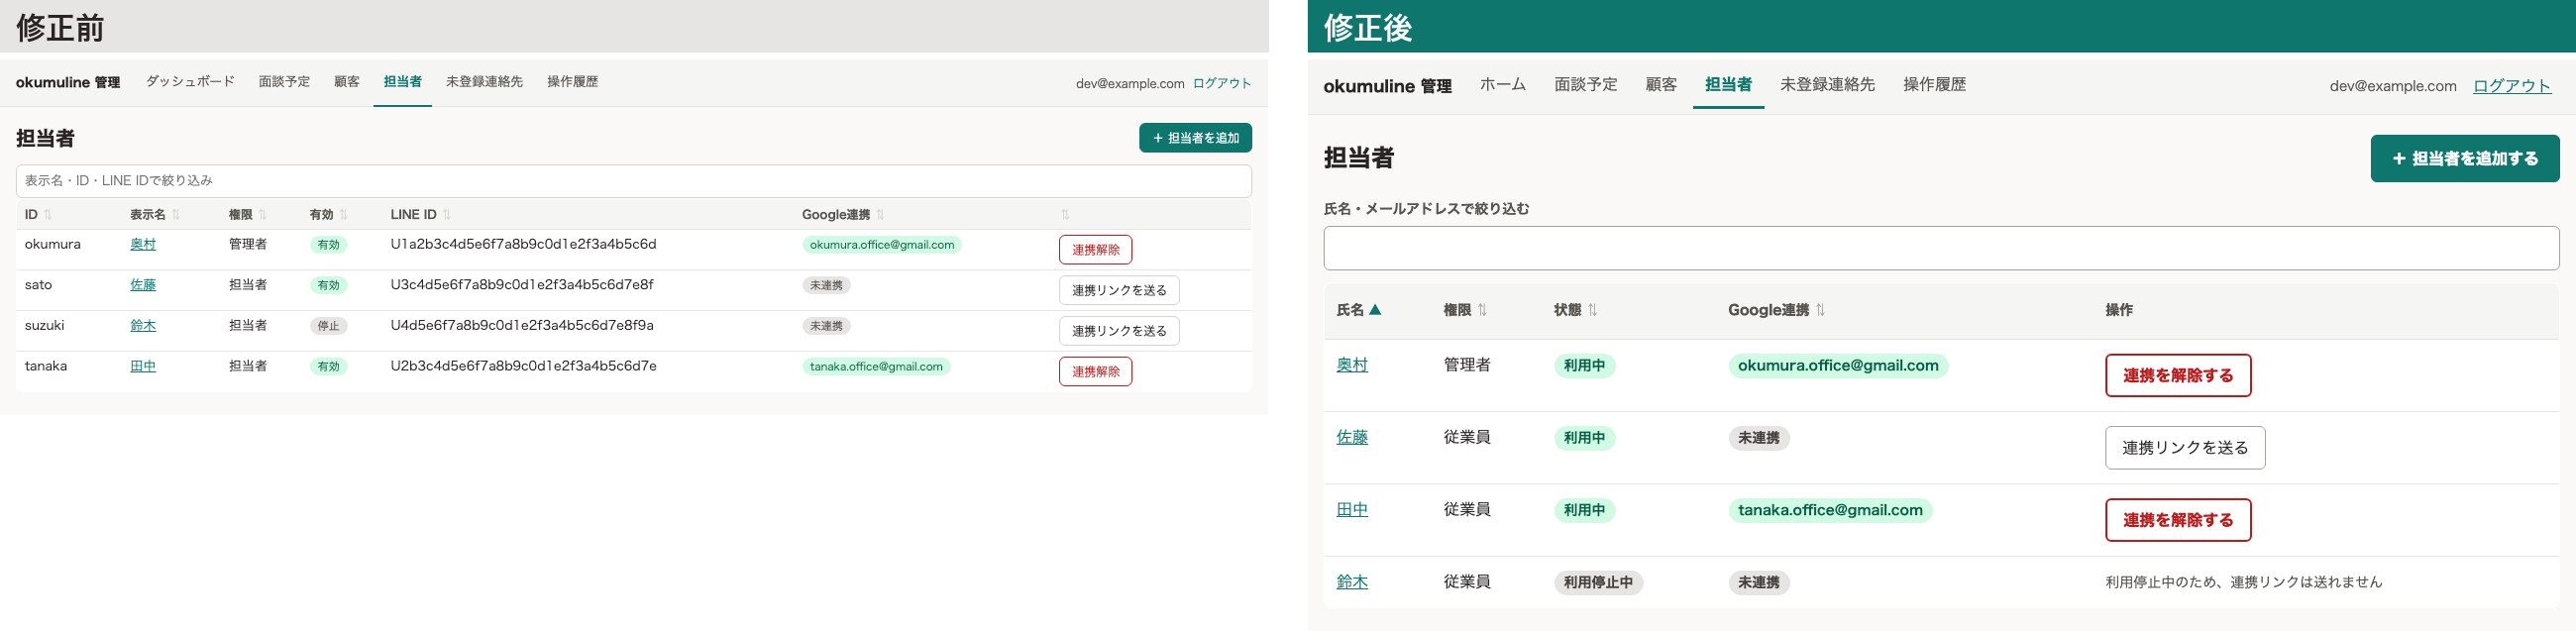
Task: Click 未連携 badge in 佐藤 row of 修正後
Action: point(1759,438)
